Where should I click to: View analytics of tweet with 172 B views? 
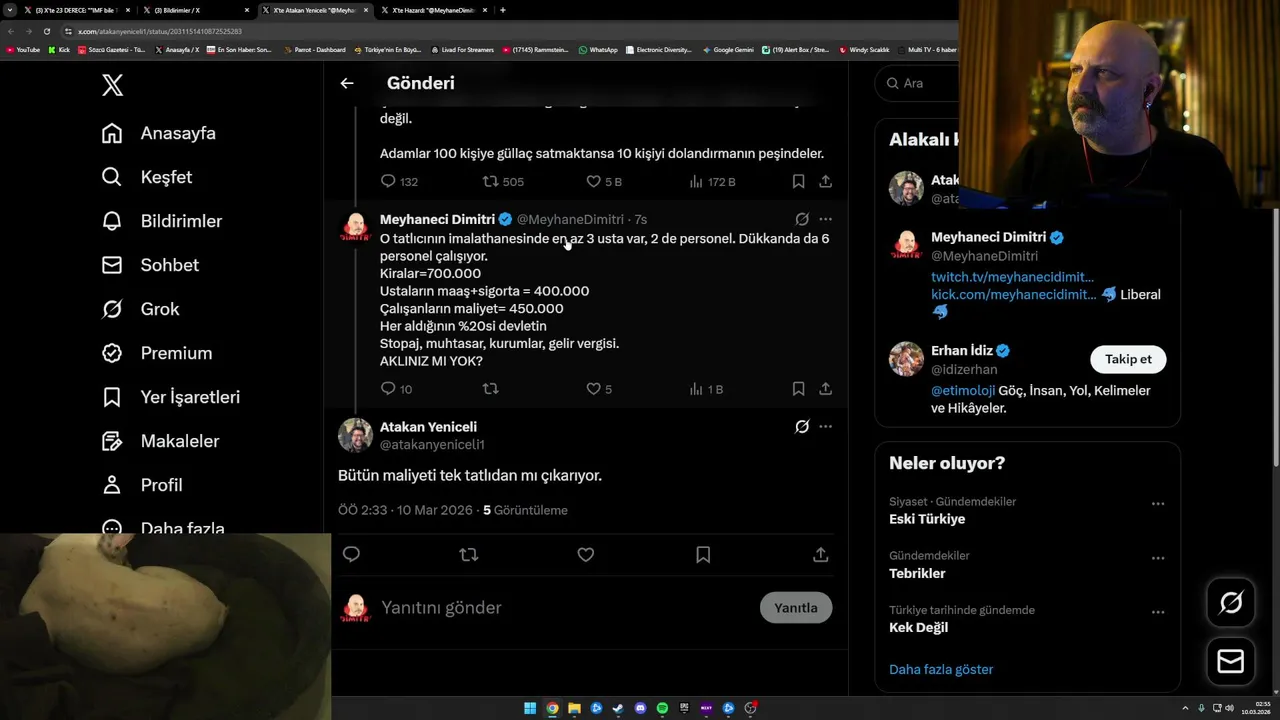pyautogui.click(x=712, y=182)
